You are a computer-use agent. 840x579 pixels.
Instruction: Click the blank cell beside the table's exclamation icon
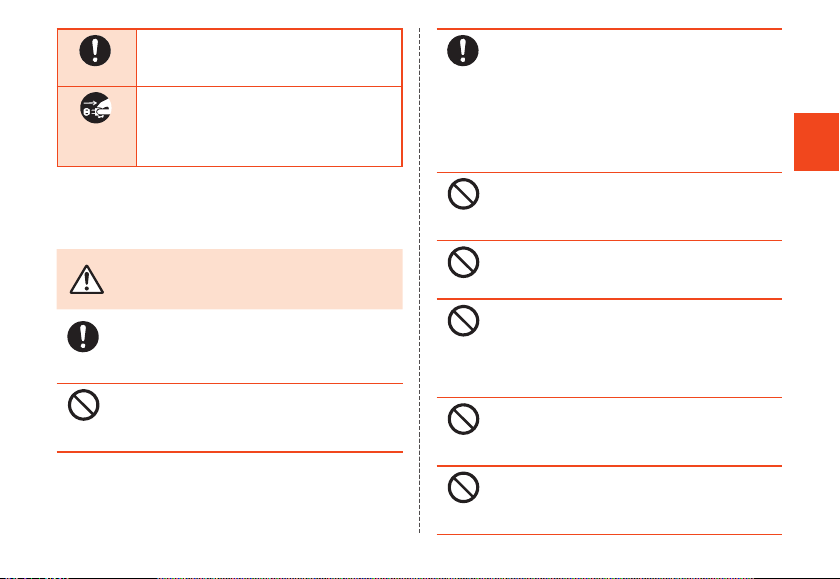[269, 58]
